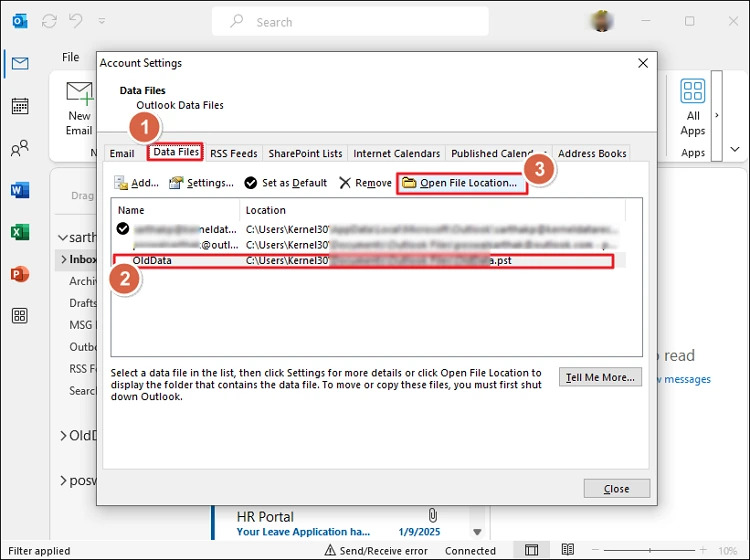Open the MSG folder

(82, 325)
